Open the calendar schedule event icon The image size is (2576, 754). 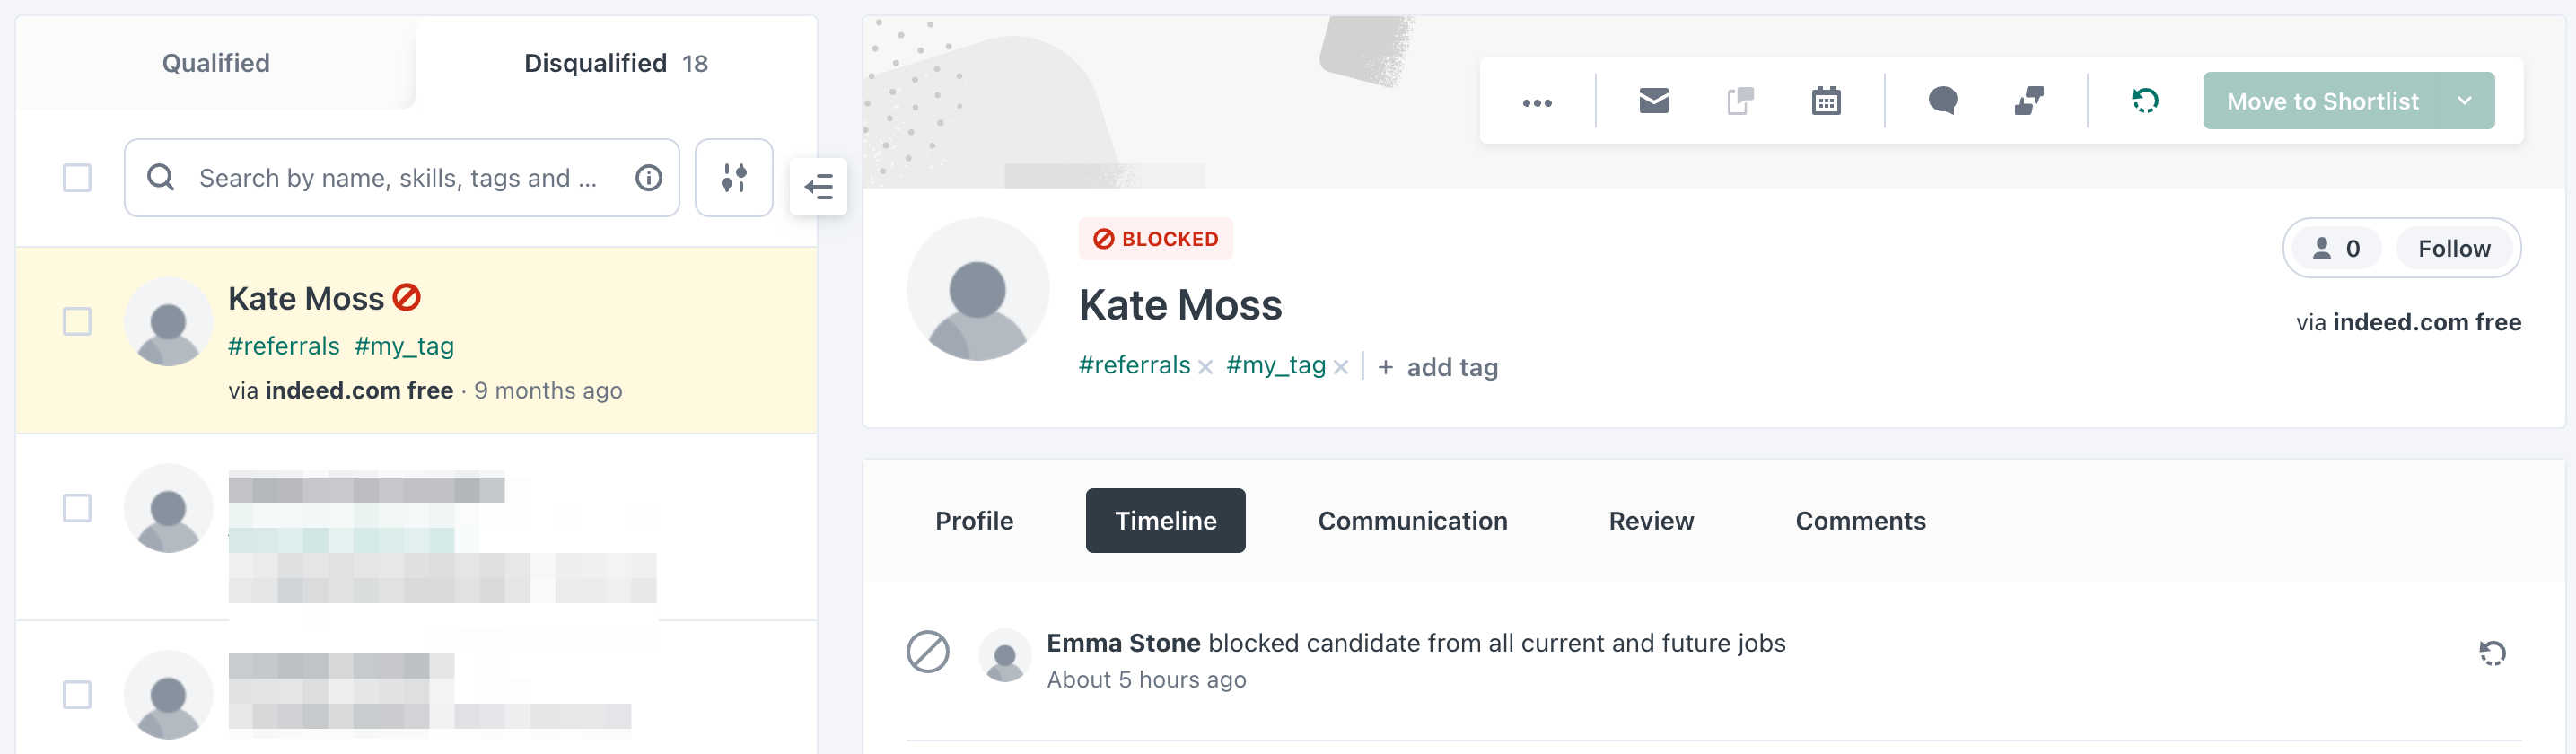1826,101
